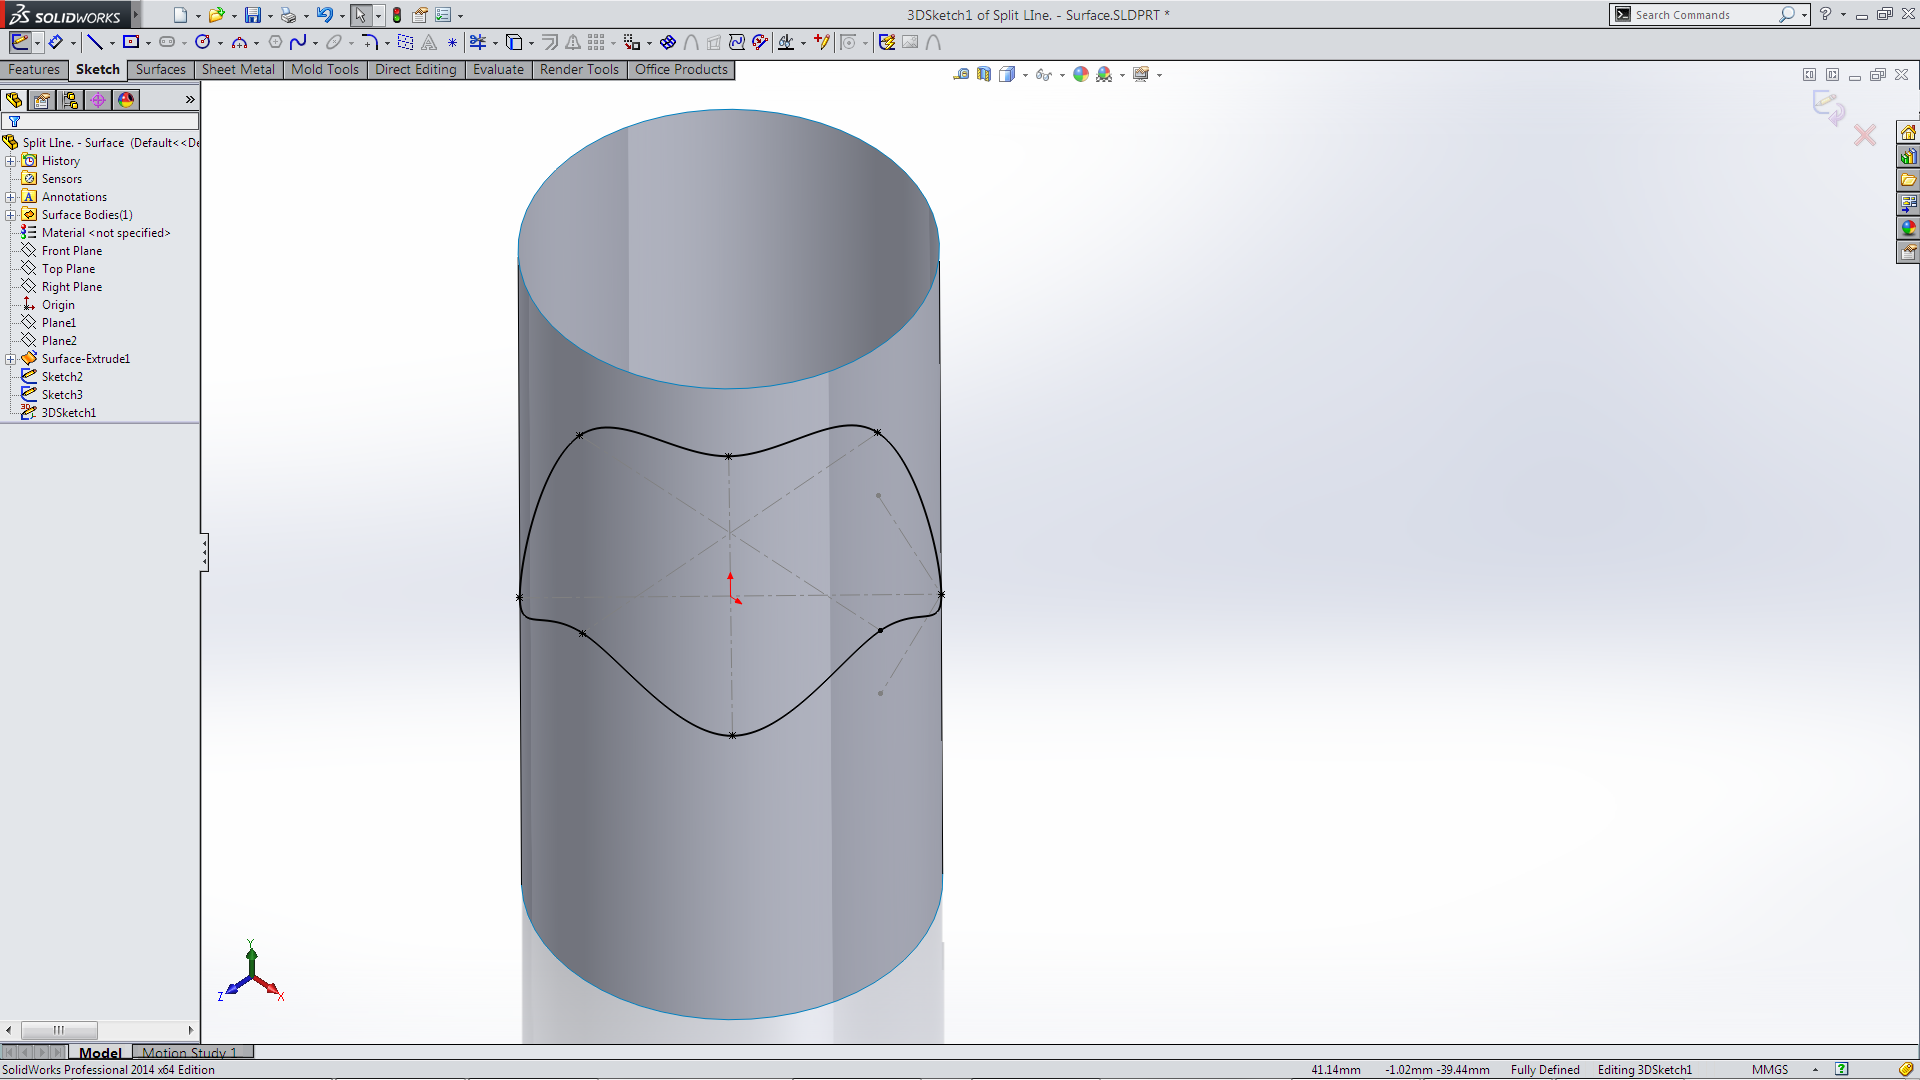Select the Circle sketch tool
The image size is (1920, 1080).
203,42
